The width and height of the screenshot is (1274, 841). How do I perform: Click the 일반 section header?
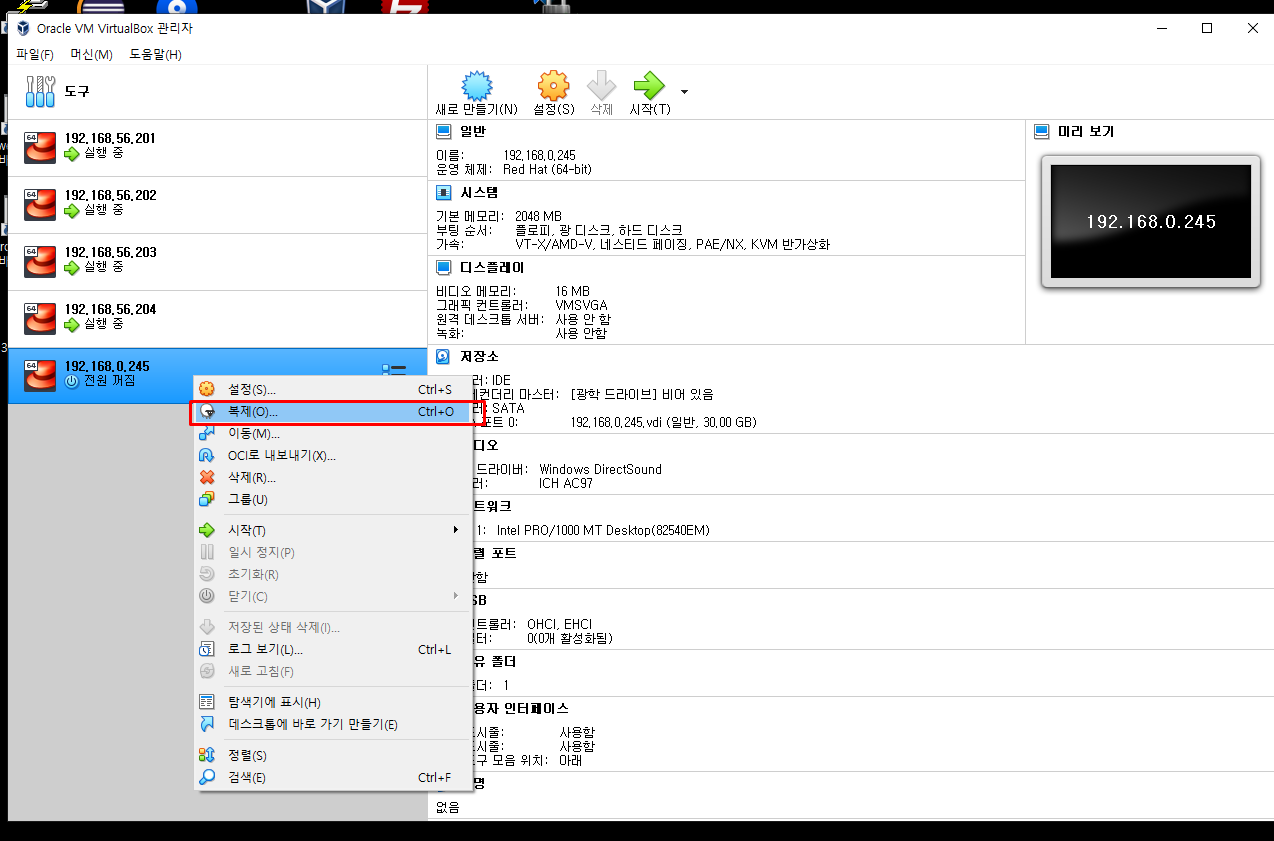tap(472, 132)
